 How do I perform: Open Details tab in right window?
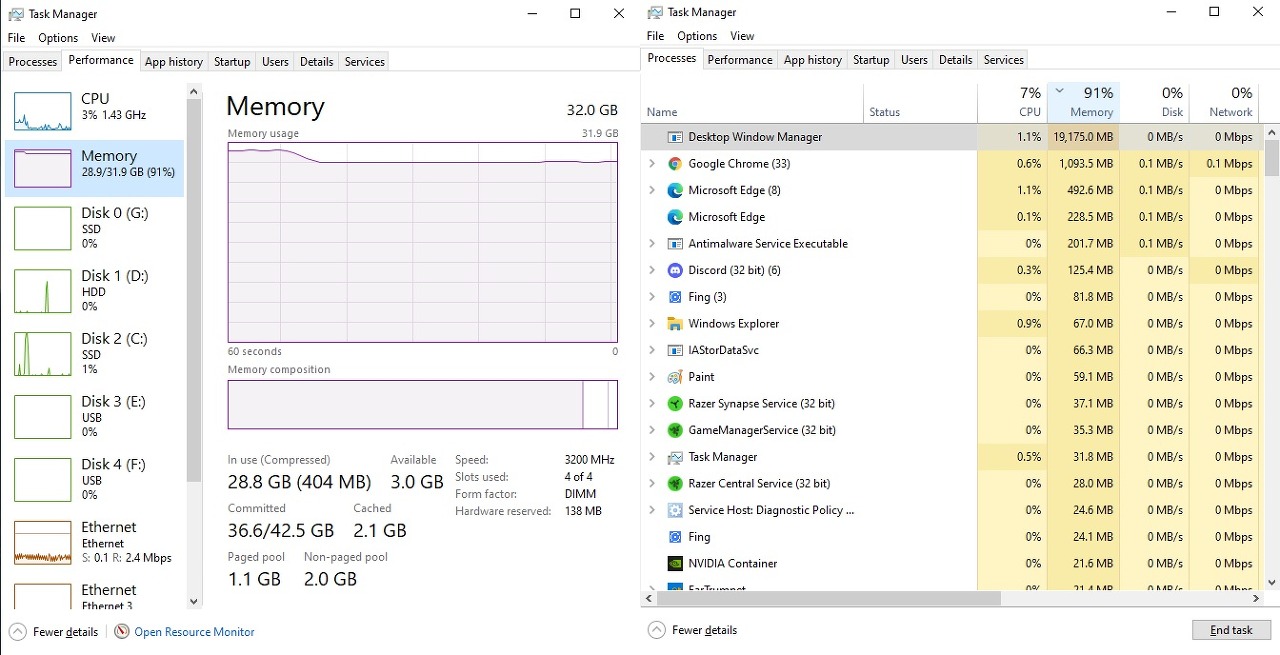[955, 60]
